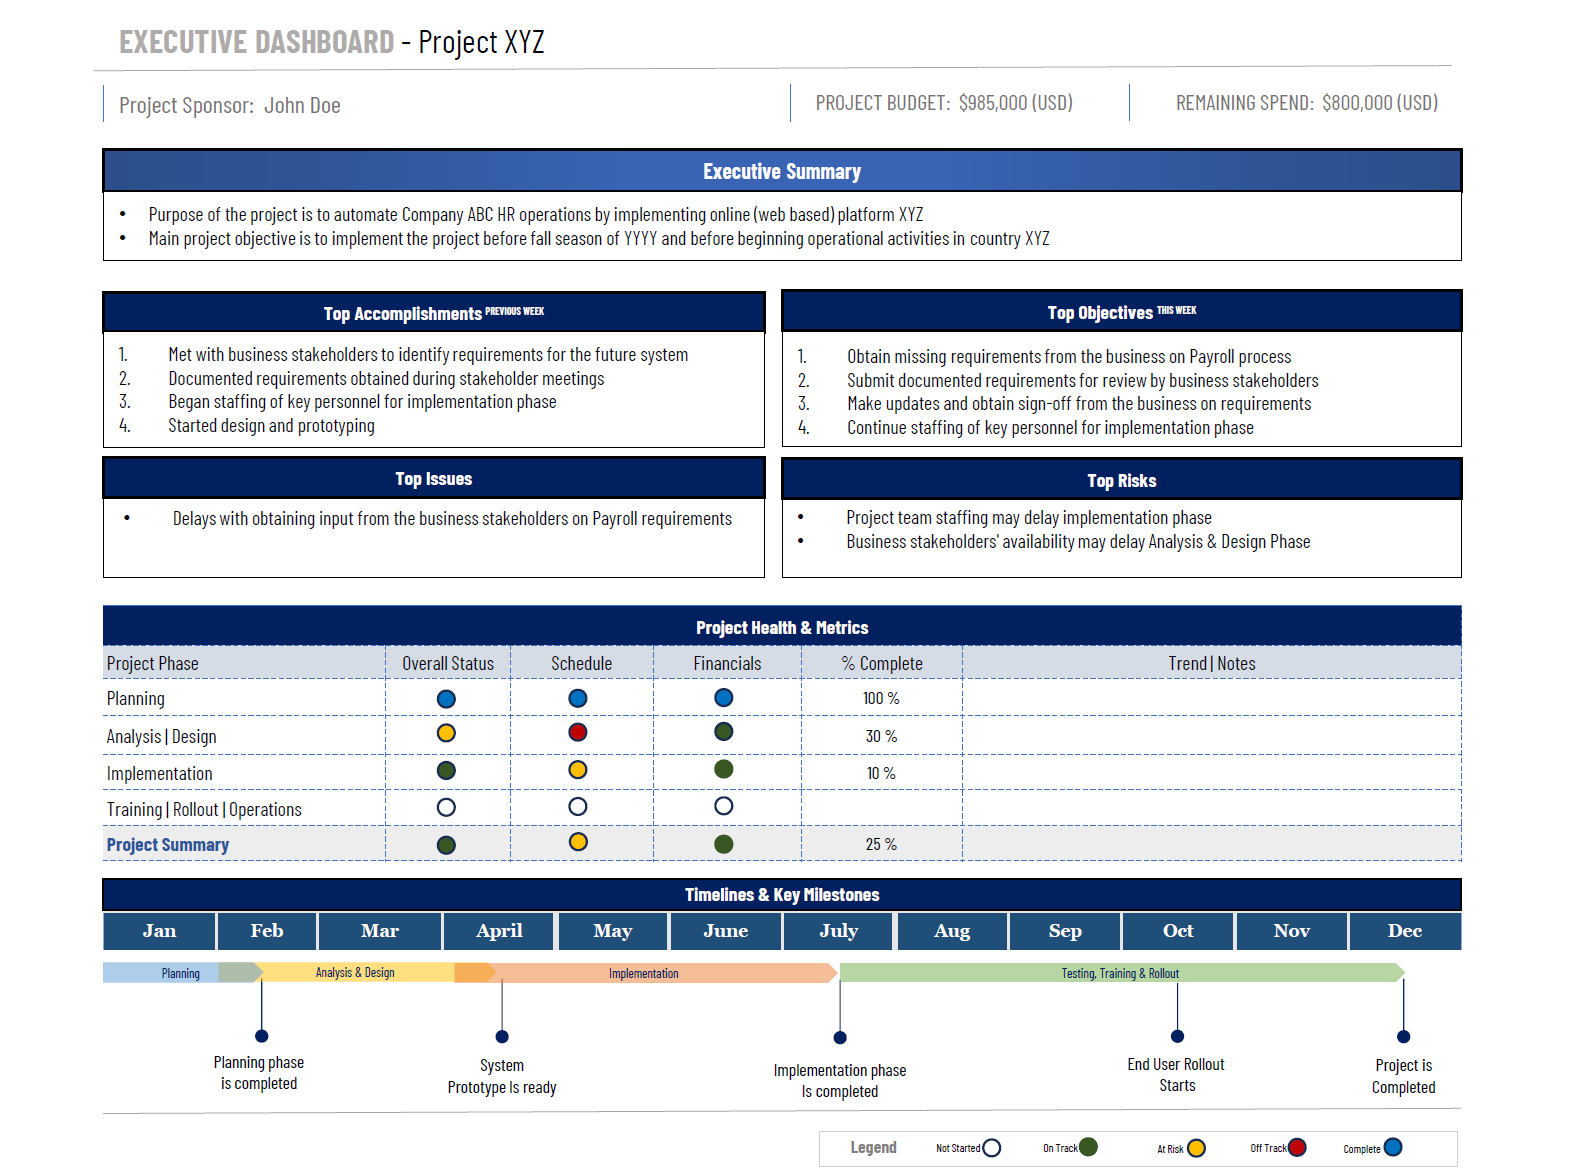Click the empty Financials circle for Training | Rollout | Operations
This screenshot has height=1171, width=1569.
[x=724, y=806]
